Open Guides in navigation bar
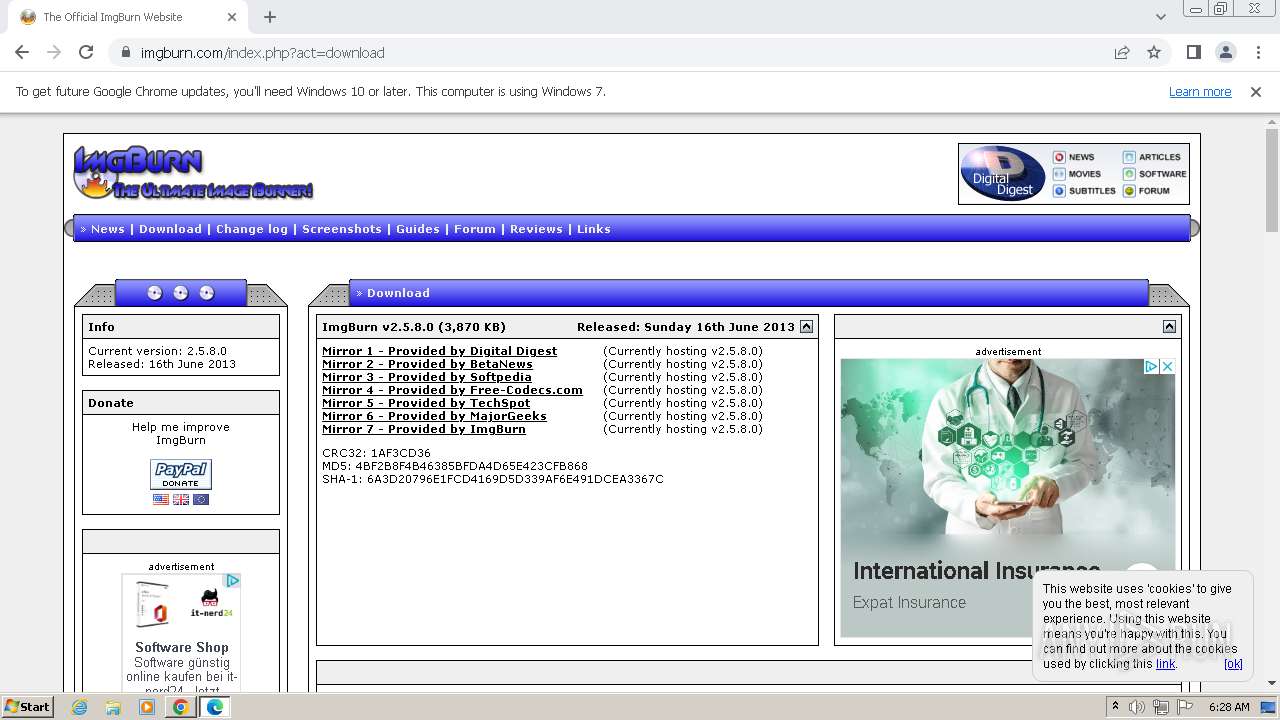Viewport: 1280px width, 720px height. 418,229
